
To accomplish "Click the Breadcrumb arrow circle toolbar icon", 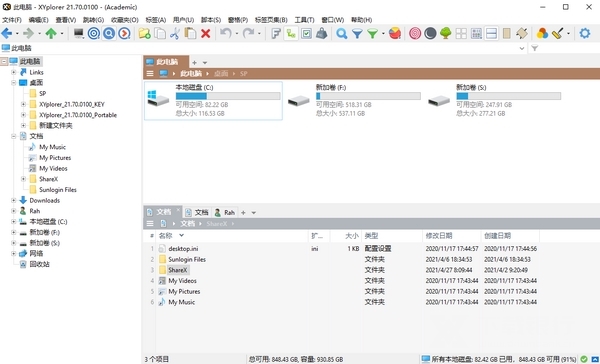I will pyautogui.click(x=124, y=34).
